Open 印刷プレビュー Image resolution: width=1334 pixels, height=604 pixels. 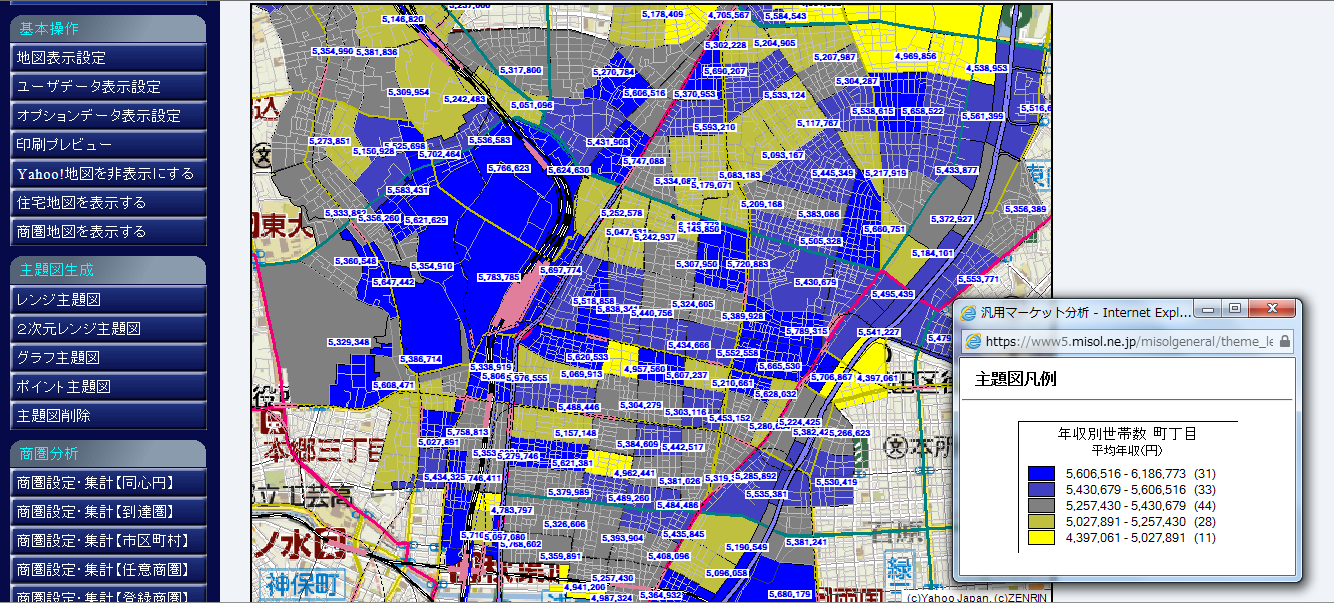(x=108, y=145)
